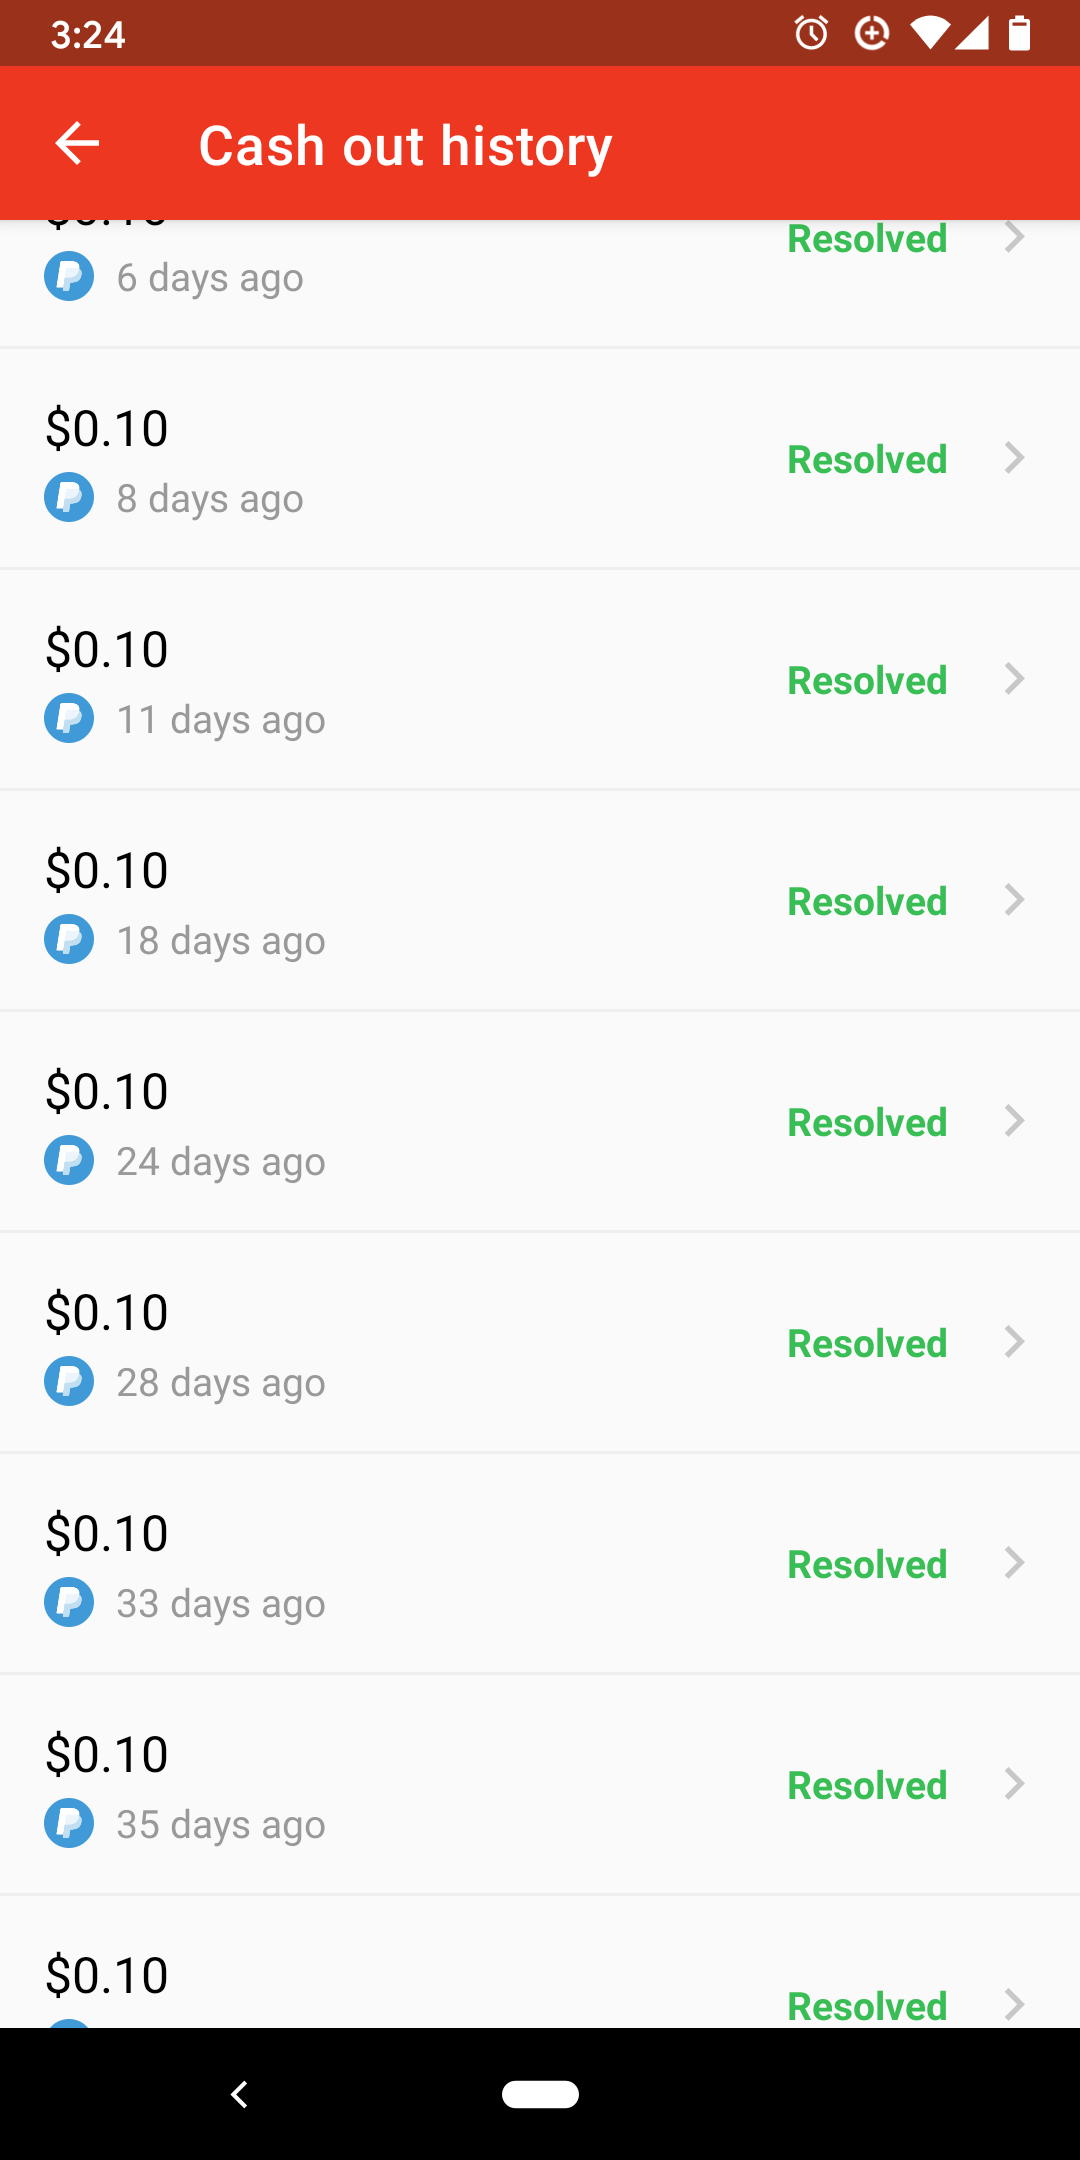The height and width of the screenshot is (2160, 1080).
Task: Tap the home pill navigation button
Action: click(540, 2094)
